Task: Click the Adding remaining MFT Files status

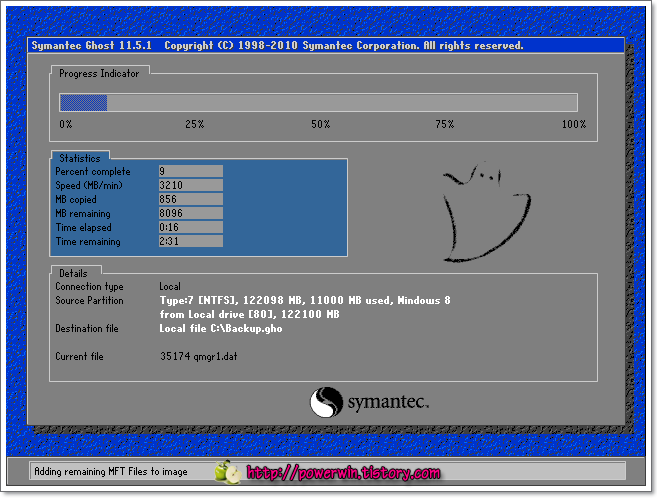Action: (x=111, y=472)
